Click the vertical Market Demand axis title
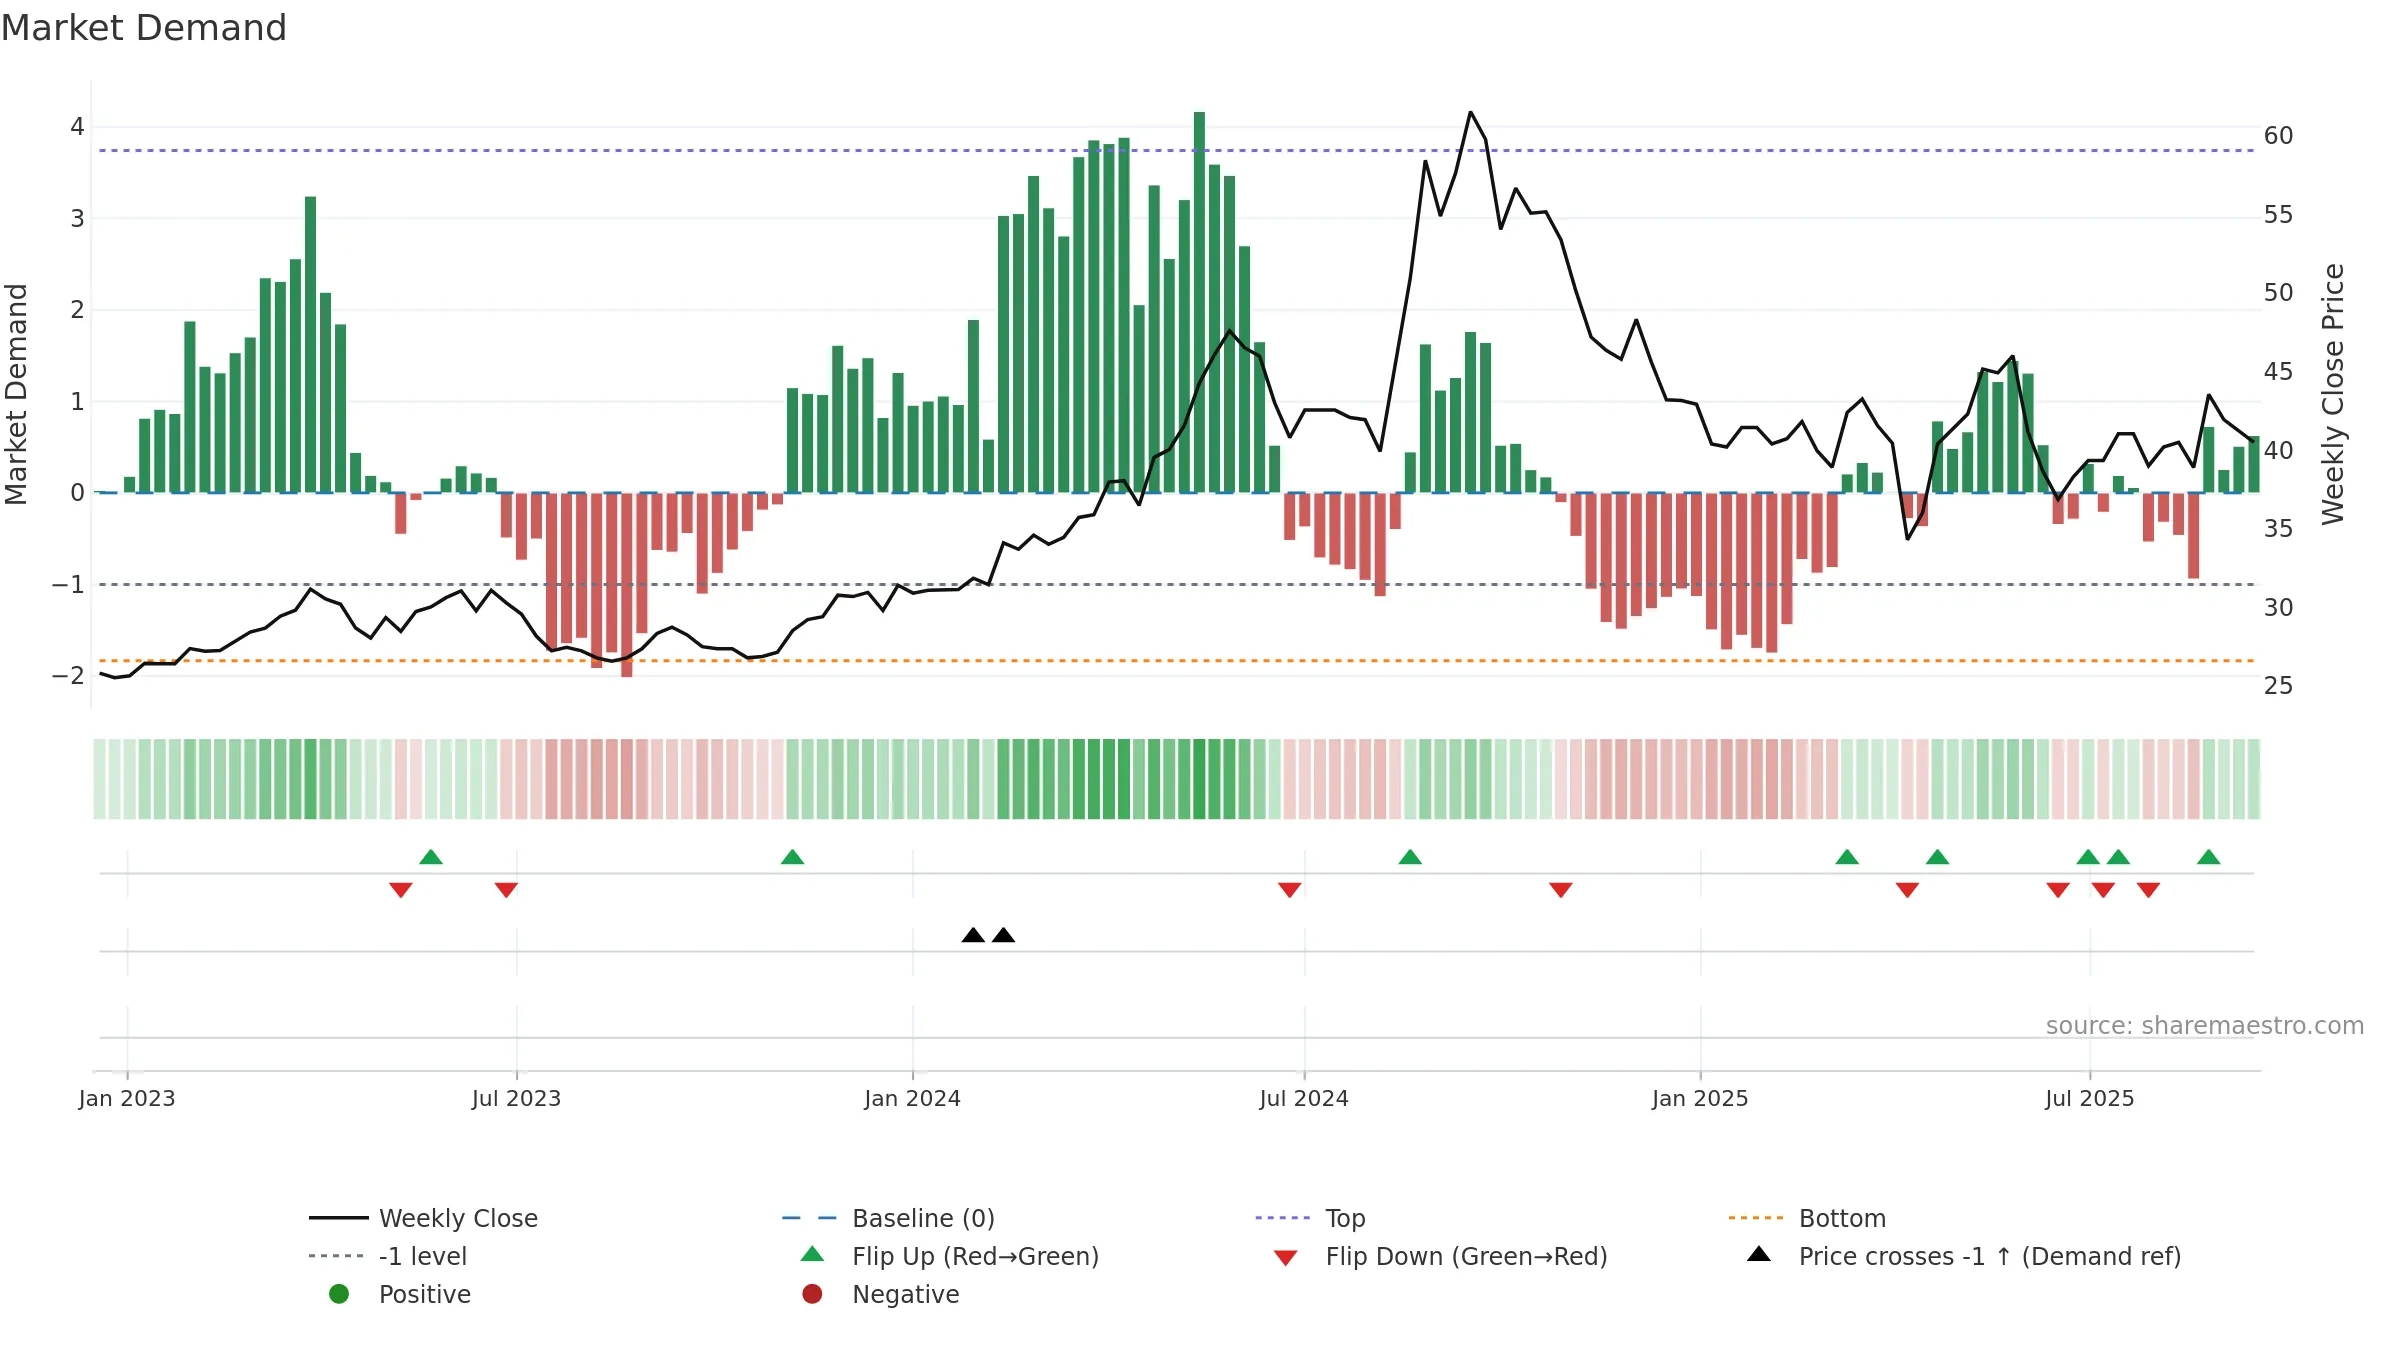The height and width of the screenshot is (1350, 2400). (16, 394)
